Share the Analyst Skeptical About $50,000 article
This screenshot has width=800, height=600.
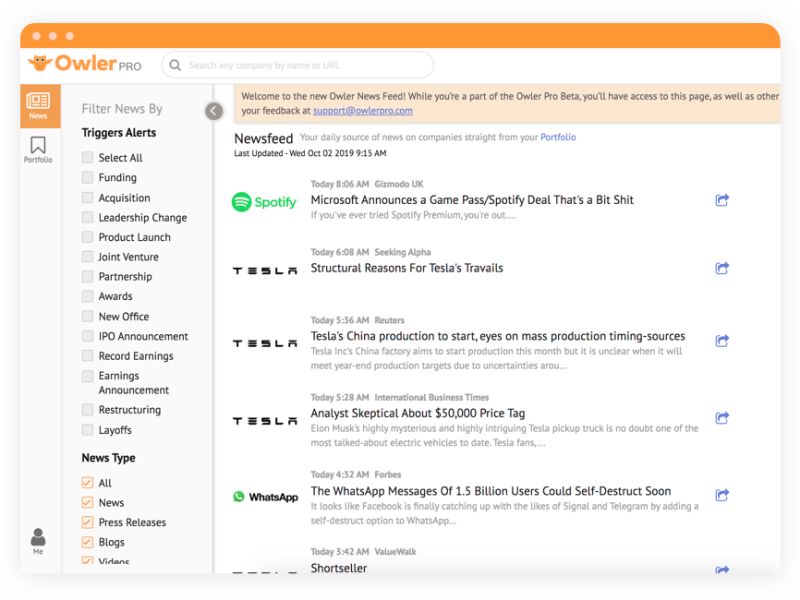pyautogui.click(x=722, y=418)
